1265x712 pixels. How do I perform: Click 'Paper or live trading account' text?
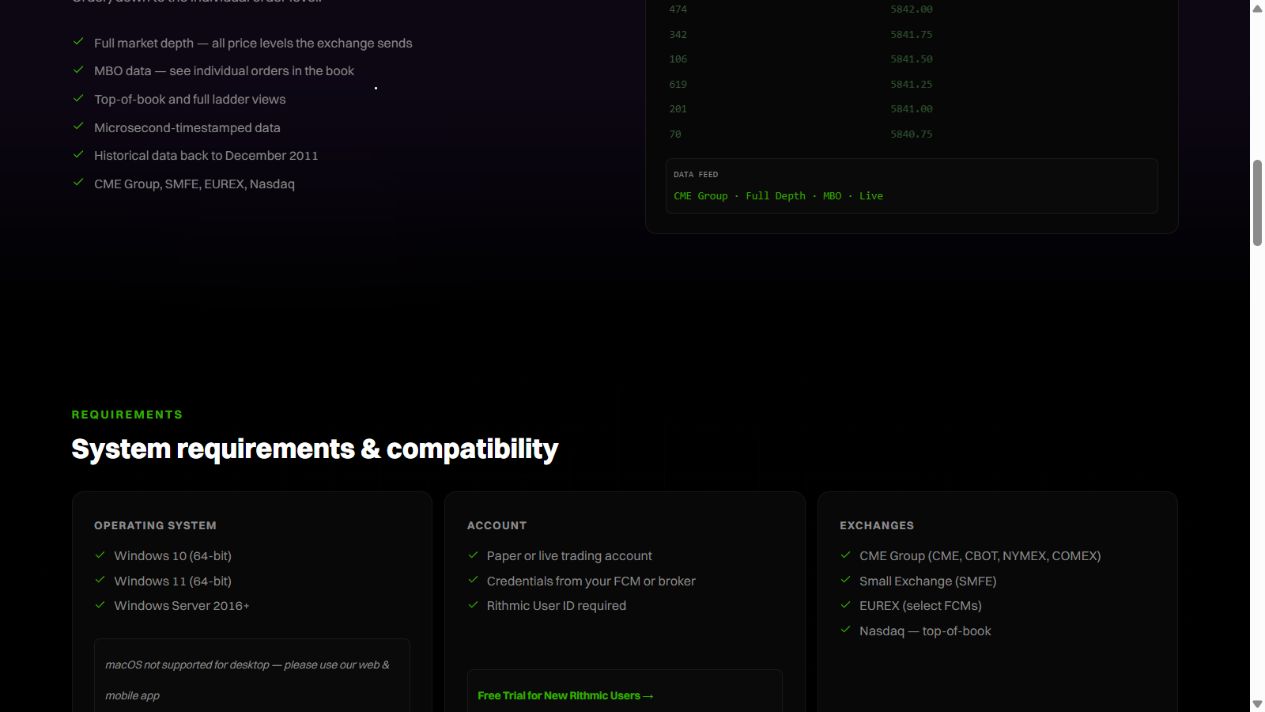[x=569, y=555]
